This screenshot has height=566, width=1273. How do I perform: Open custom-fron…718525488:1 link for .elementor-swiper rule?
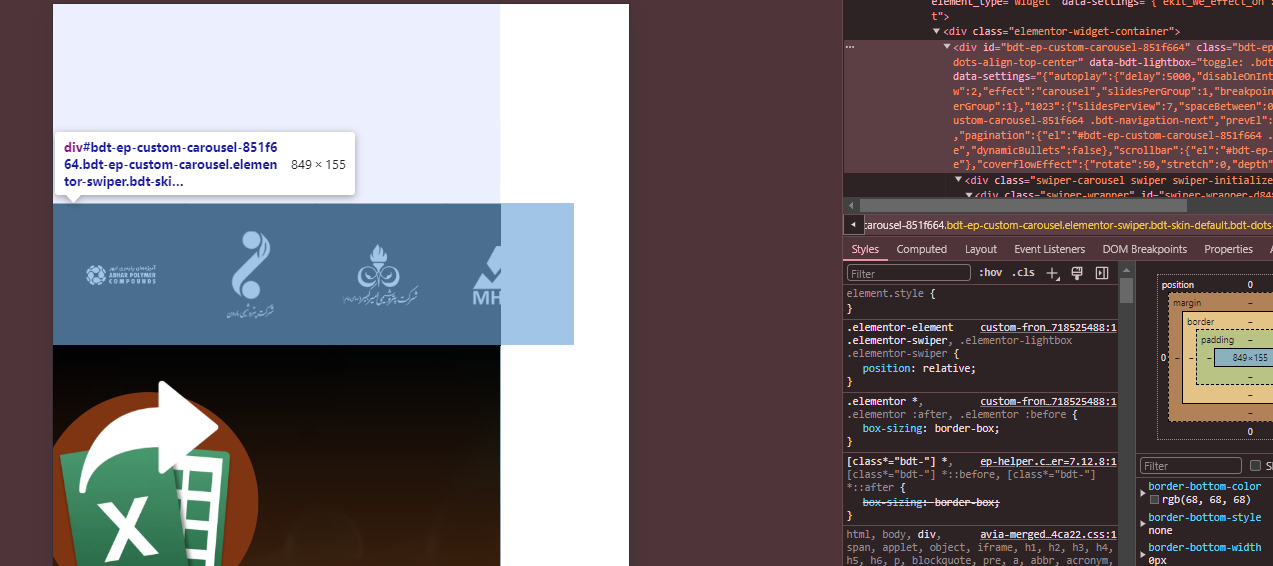click(1048, 327)
